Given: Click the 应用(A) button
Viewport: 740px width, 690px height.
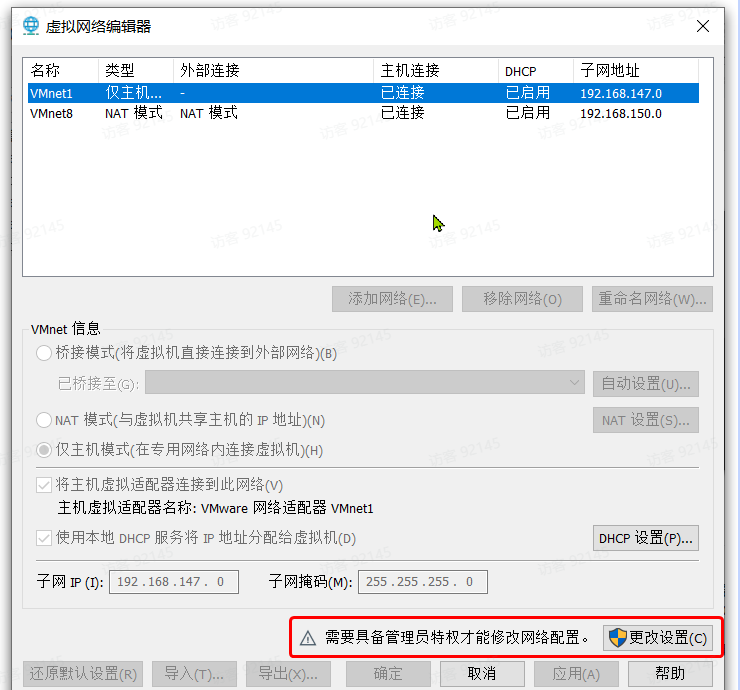Looking at the screenshot, I should [576, 674].
